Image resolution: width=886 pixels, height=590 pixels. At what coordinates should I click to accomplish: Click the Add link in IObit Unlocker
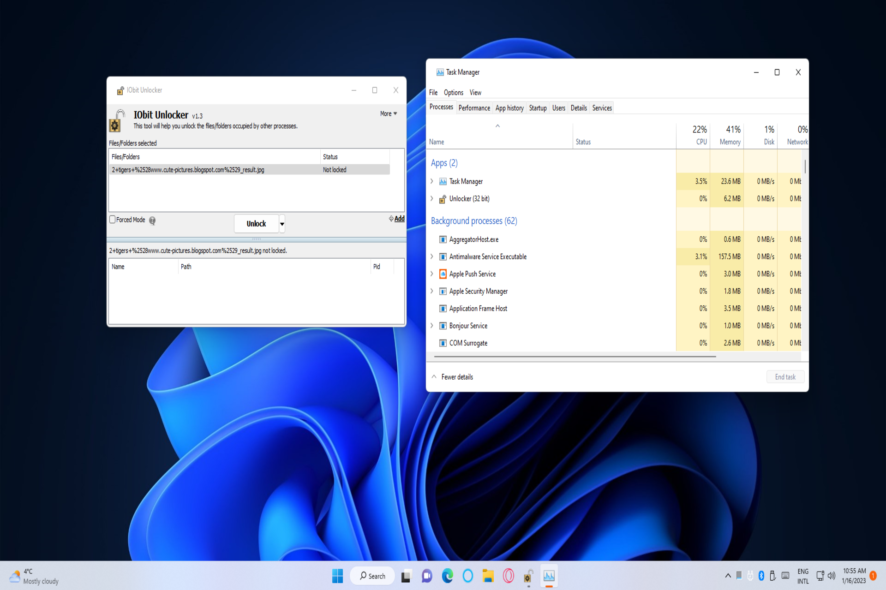pos(399,219)
